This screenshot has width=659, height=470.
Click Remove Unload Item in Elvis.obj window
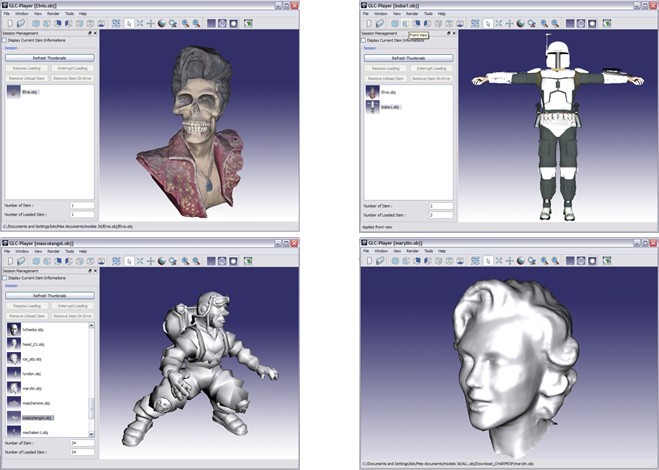coord(27,78)
